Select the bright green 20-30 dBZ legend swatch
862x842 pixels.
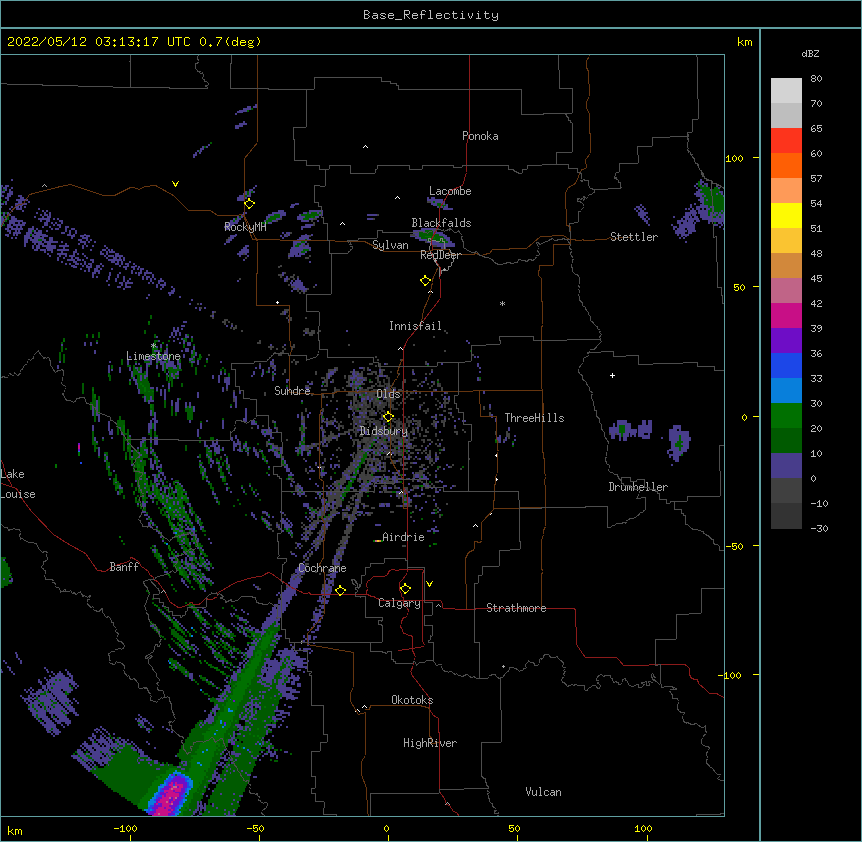click(x=786, y=416)
